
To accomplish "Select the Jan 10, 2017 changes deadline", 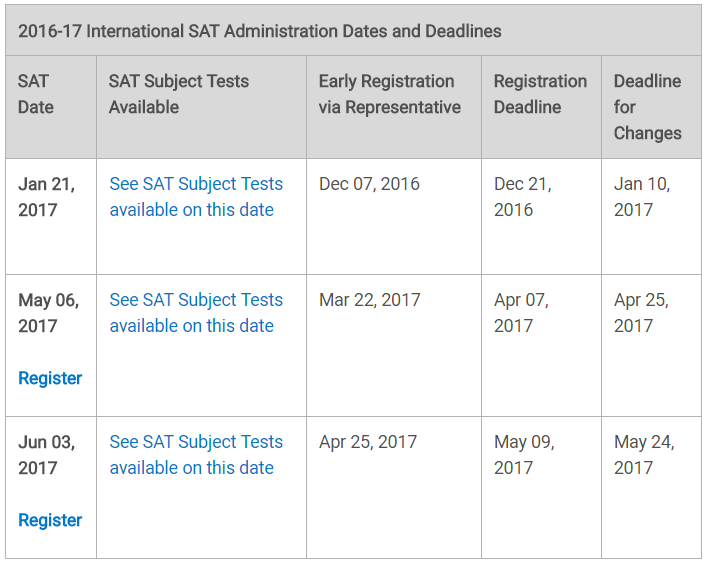I will [642, 197].
